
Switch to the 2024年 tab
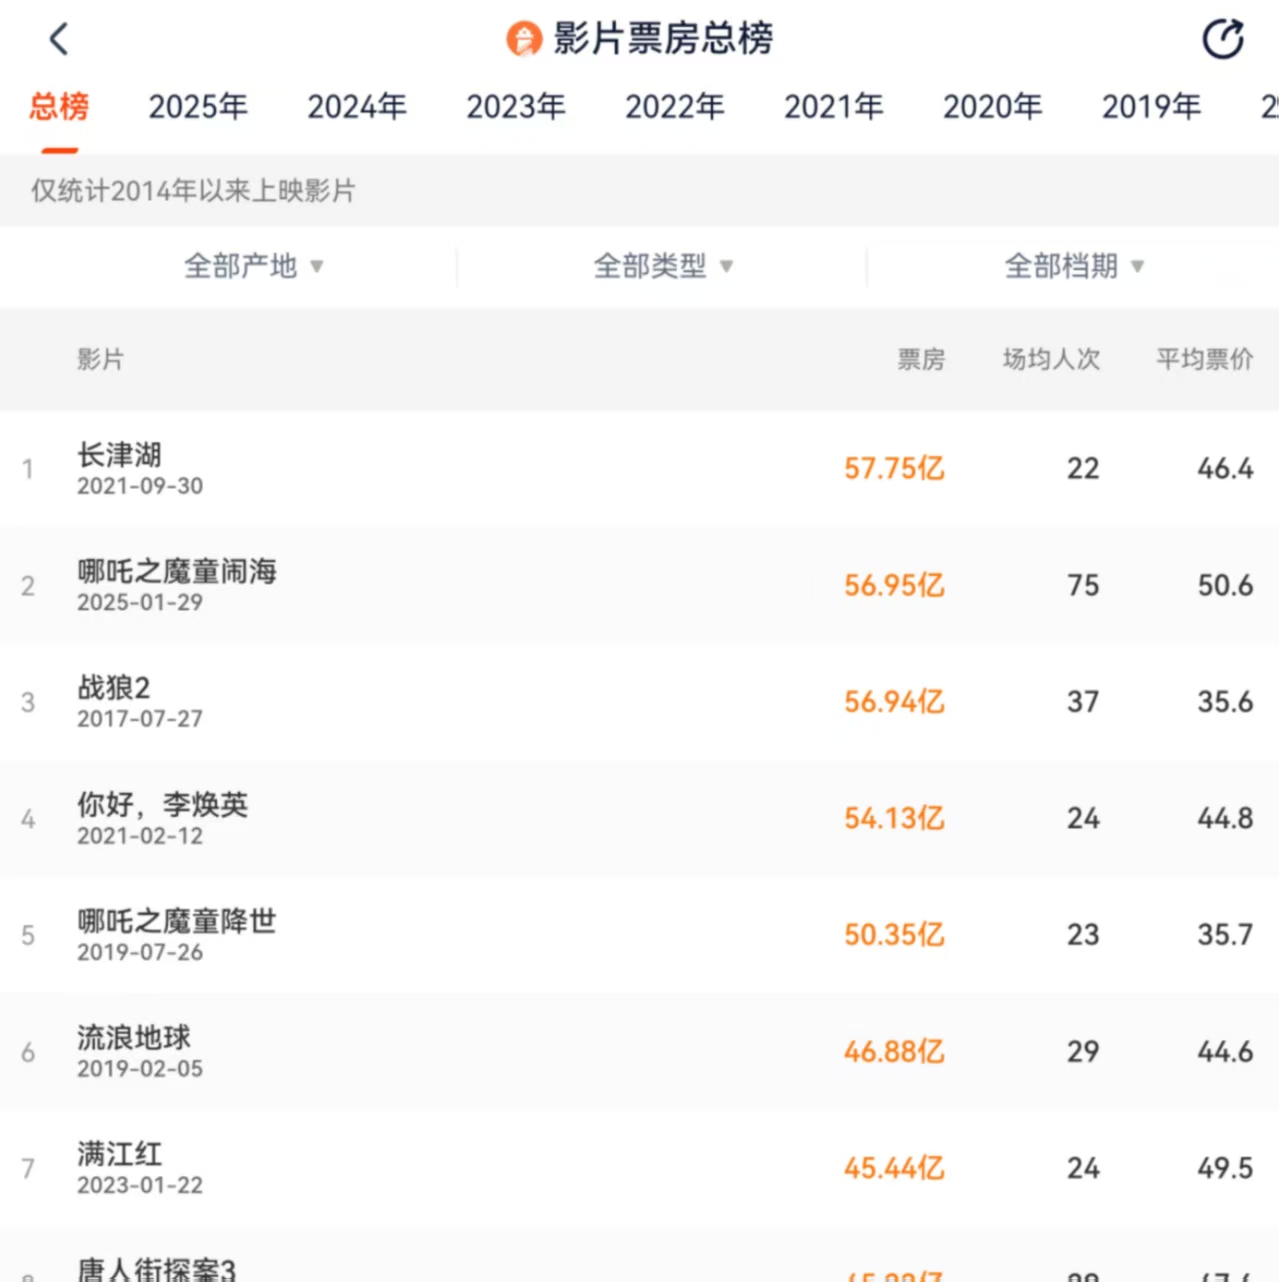click(357, 107)
